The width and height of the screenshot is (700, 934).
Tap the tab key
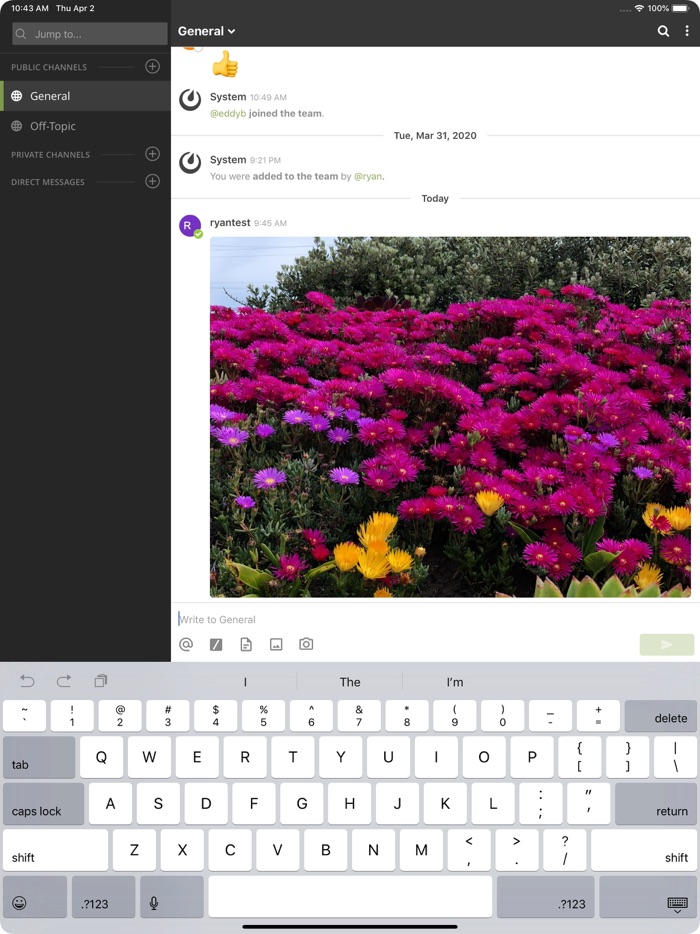(x=39, y=757)
